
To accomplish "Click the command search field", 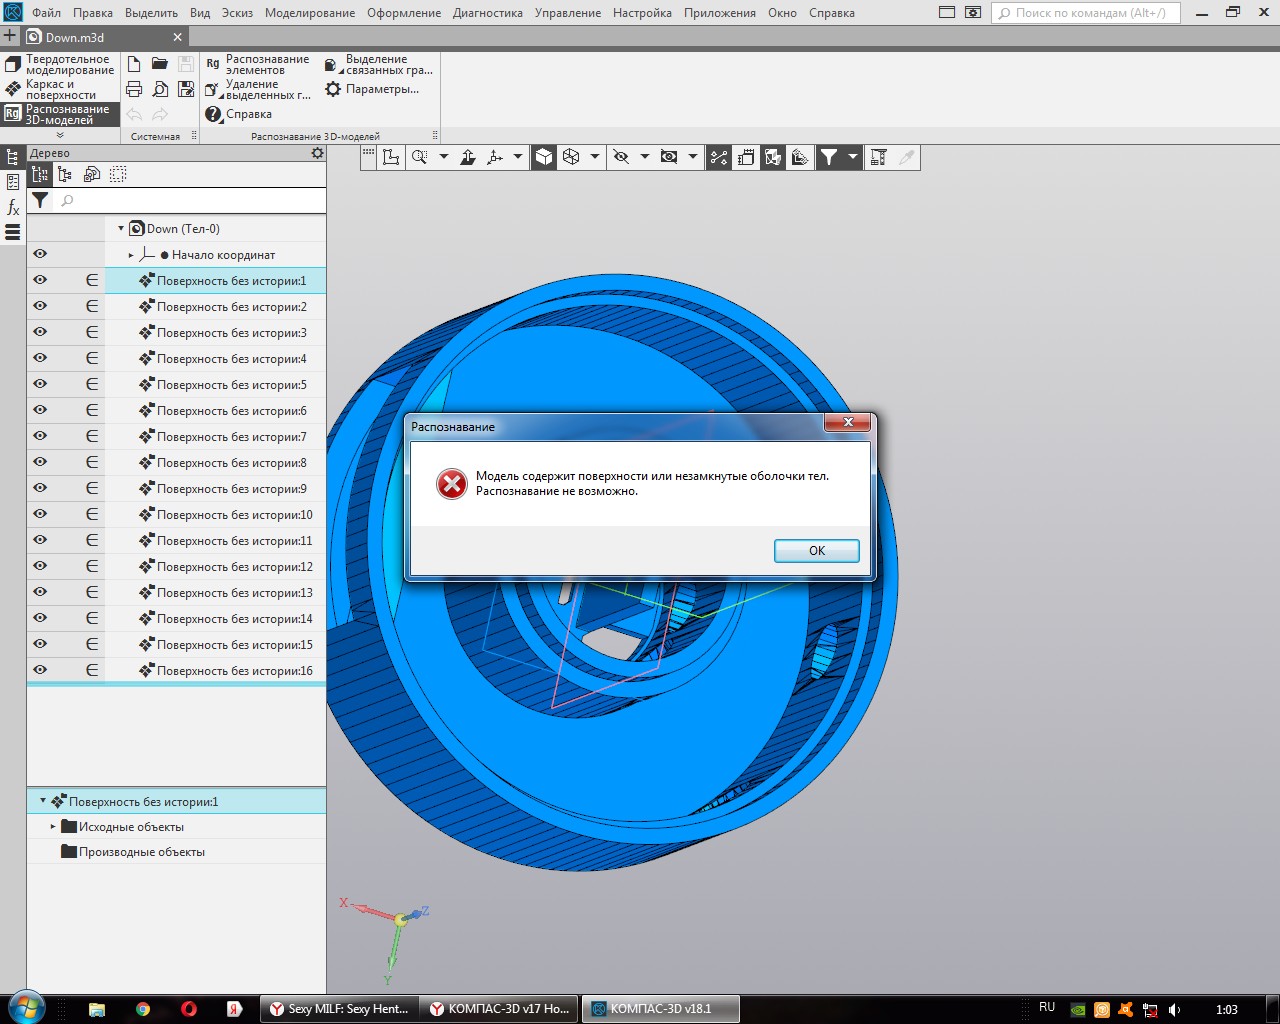I will click(1090, 13).
